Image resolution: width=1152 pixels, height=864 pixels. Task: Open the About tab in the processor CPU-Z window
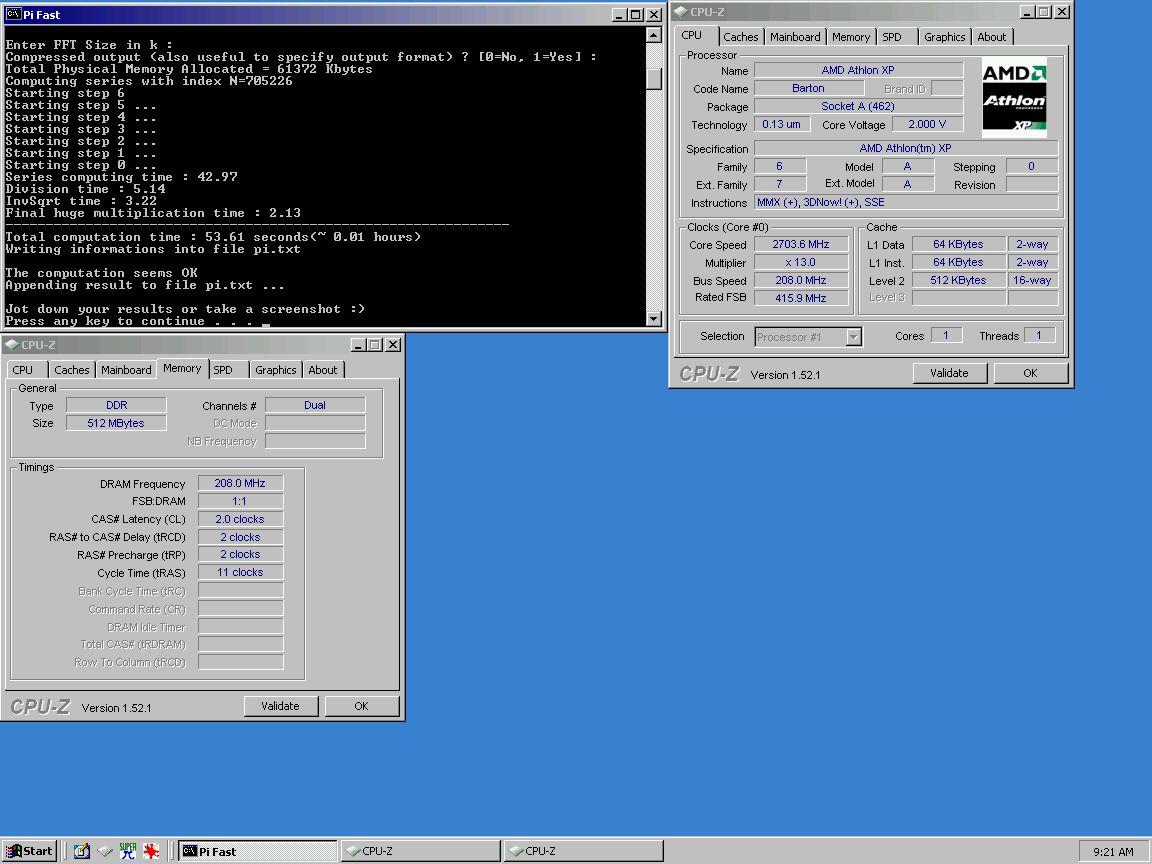(991, 37)
